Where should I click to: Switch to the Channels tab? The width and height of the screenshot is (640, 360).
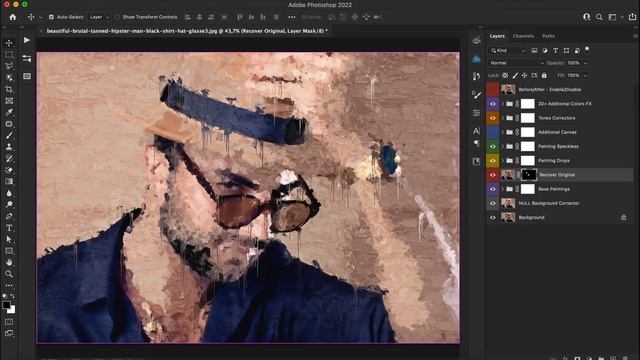tap(523, 36)
